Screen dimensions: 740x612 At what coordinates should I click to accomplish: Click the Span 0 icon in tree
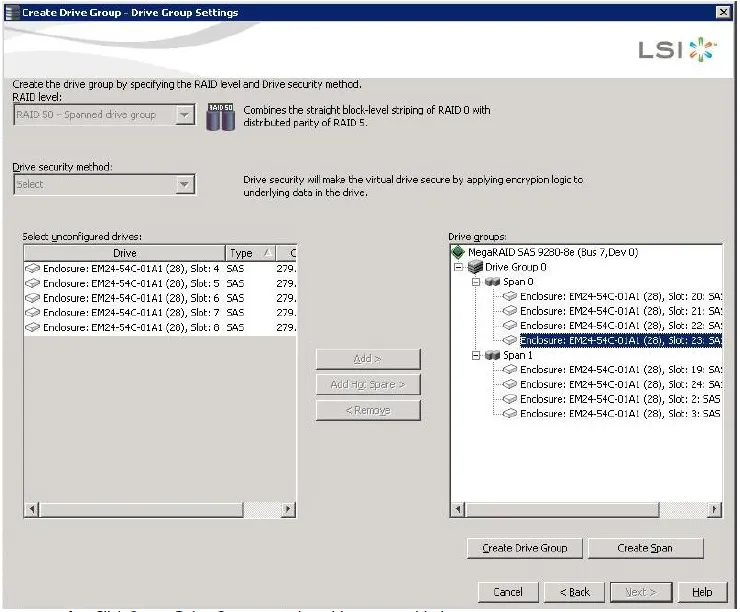coord(491,282)
